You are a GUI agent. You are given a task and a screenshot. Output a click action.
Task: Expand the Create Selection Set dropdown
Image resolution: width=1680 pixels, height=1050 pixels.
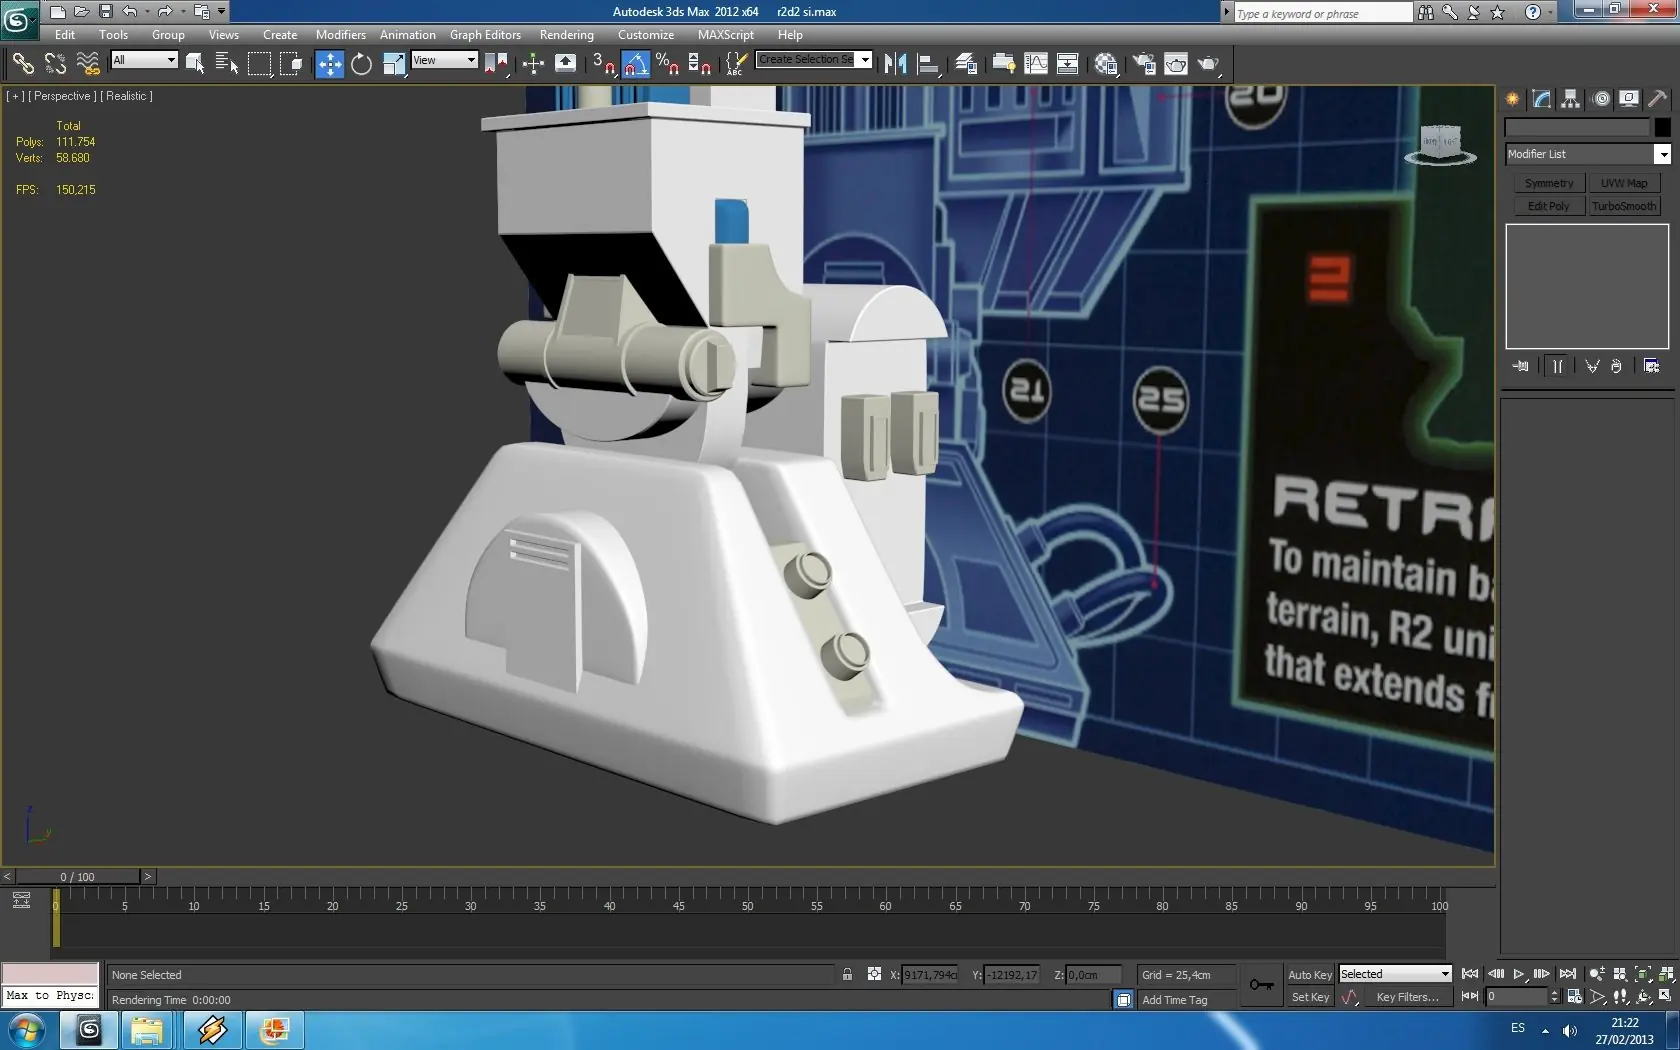pyautogui.click(x=865, y=60)
